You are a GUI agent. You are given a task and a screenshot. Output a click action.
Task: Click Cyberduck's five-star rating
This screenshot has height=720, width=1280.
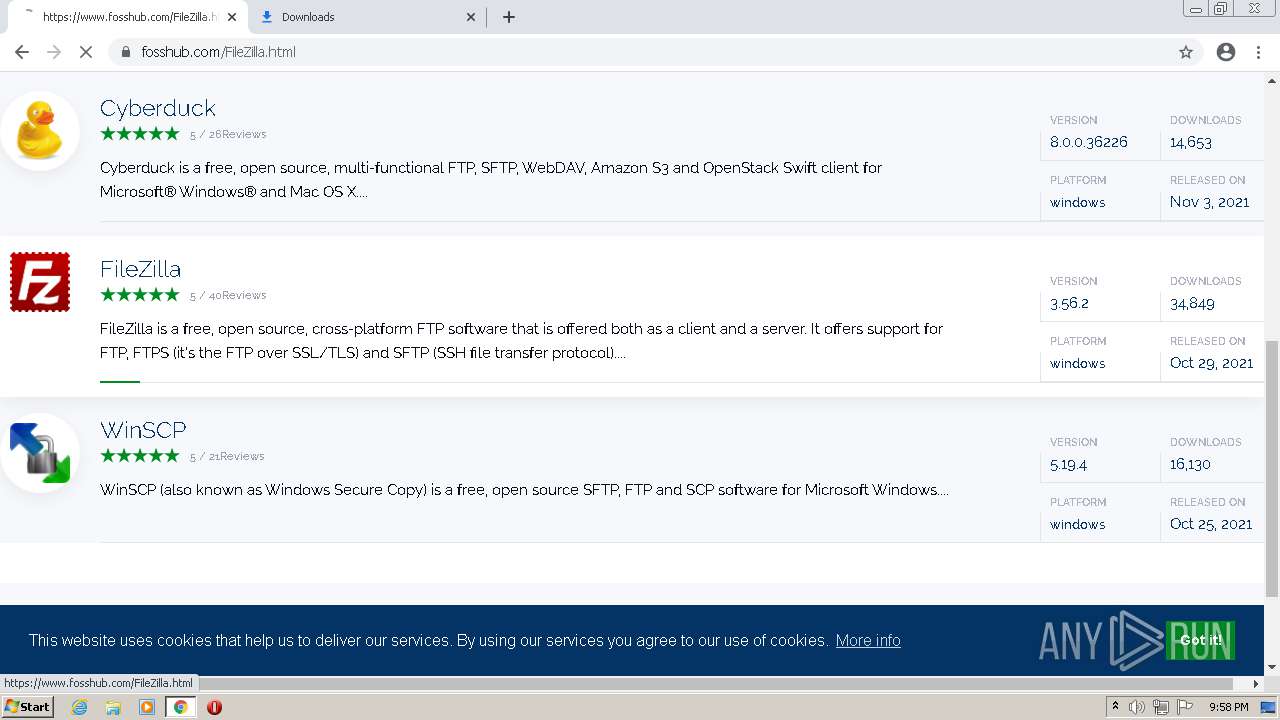click(x=140, y=134)
